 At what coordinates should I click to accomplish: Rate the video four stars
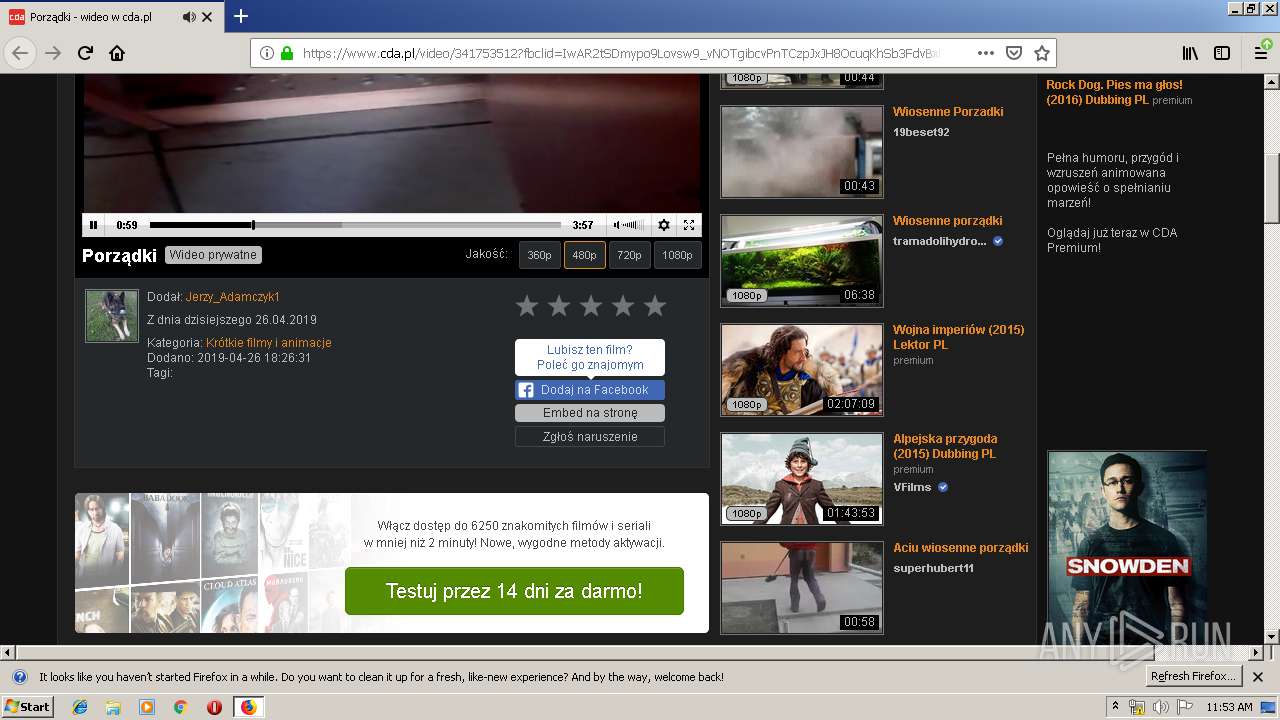point(623,306)
